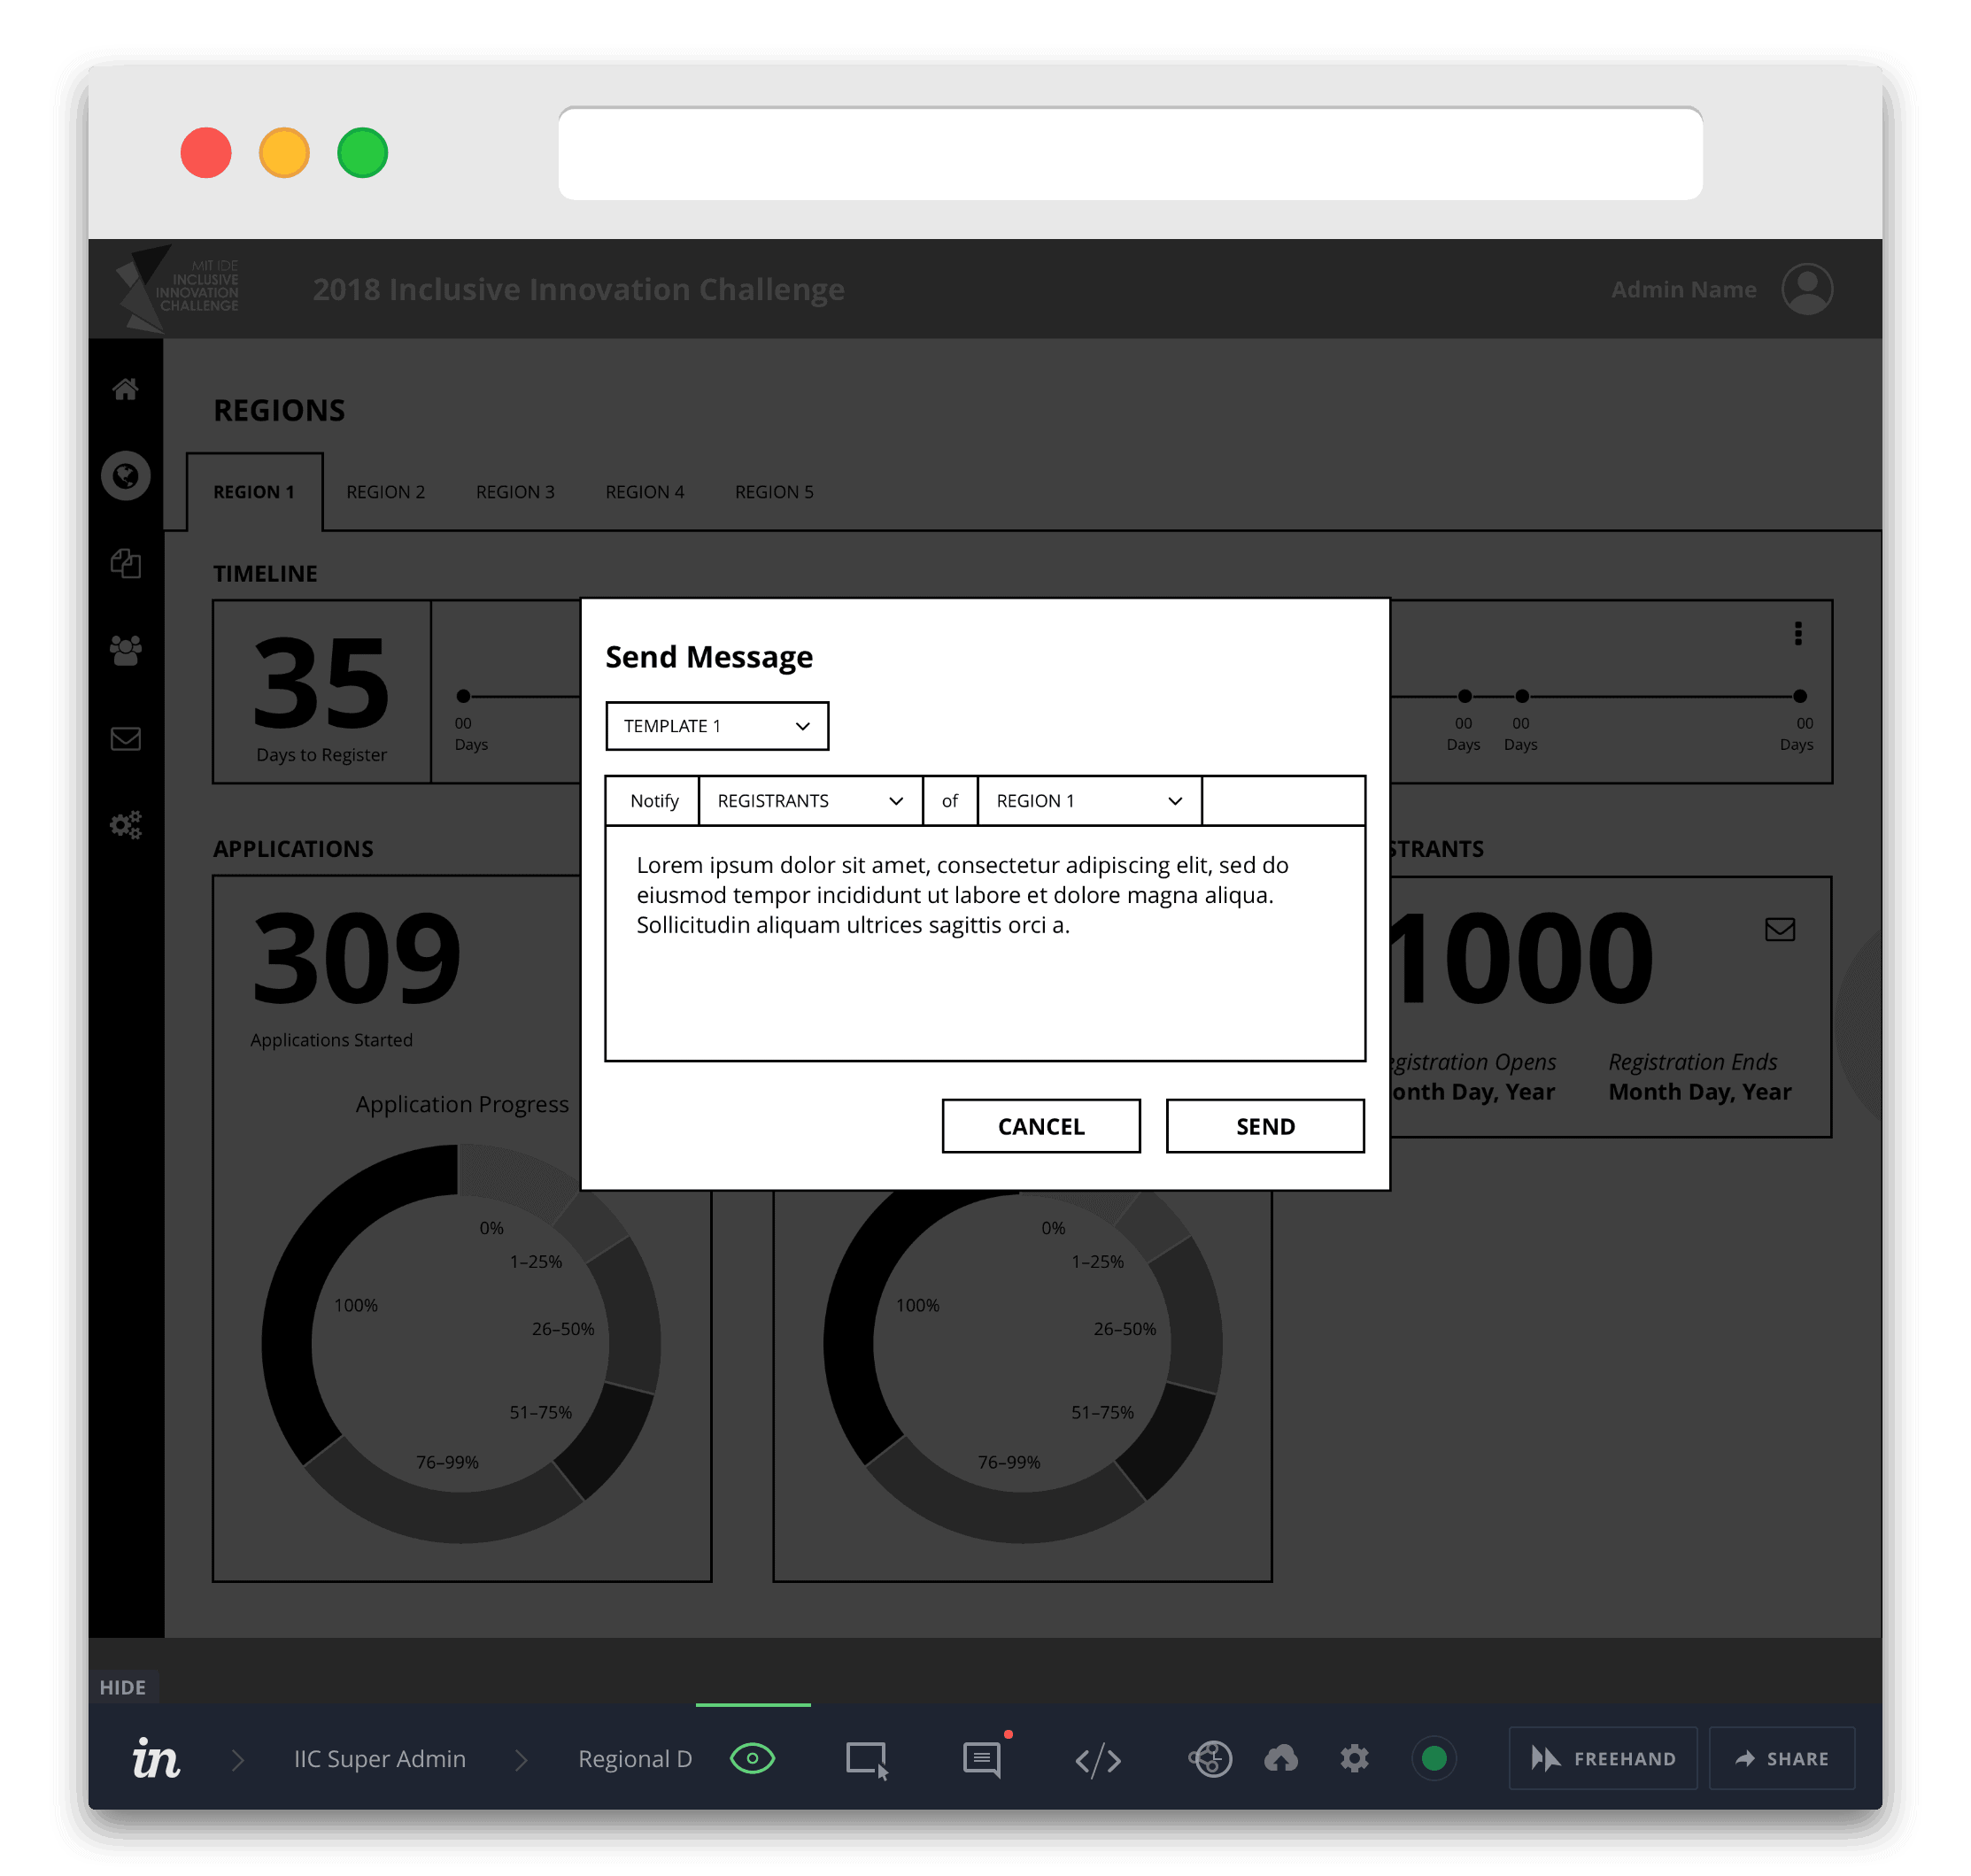This screenshot has width=1971, height=1876.
Task: Open the comment mode icon in toolbar
Action: (x=981, y=1759)
